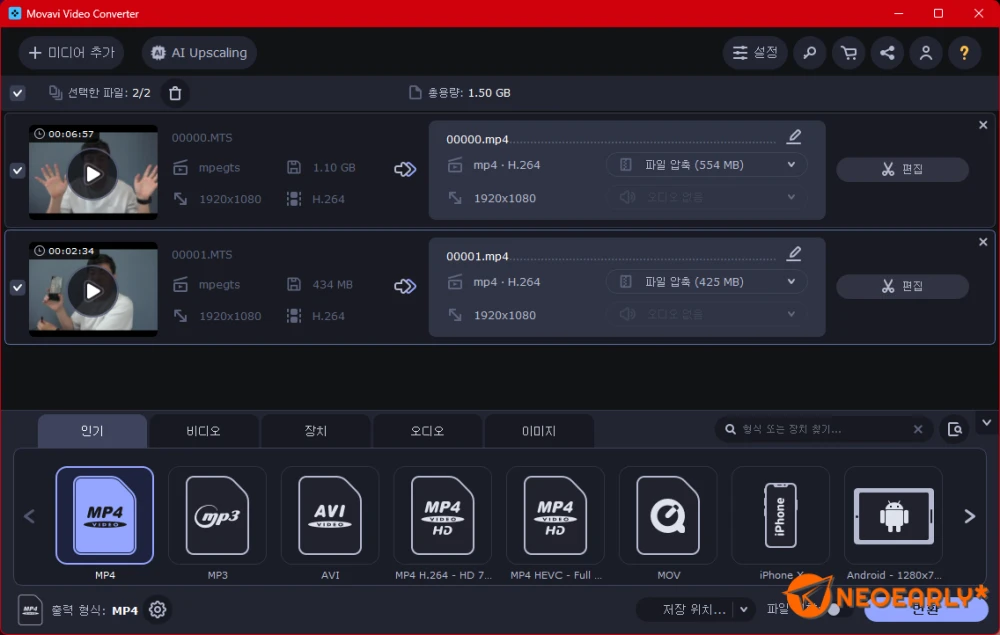Click output resolution 1920x1080 for 00001.mp4
Screen dimensions: 1000x635
tap(504, 316)
